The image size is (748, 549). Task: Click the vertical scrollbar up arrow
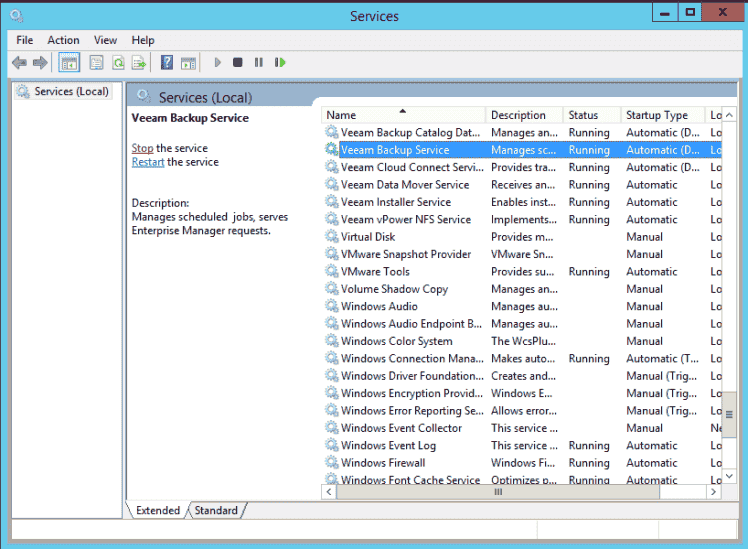tap(729, 115)
